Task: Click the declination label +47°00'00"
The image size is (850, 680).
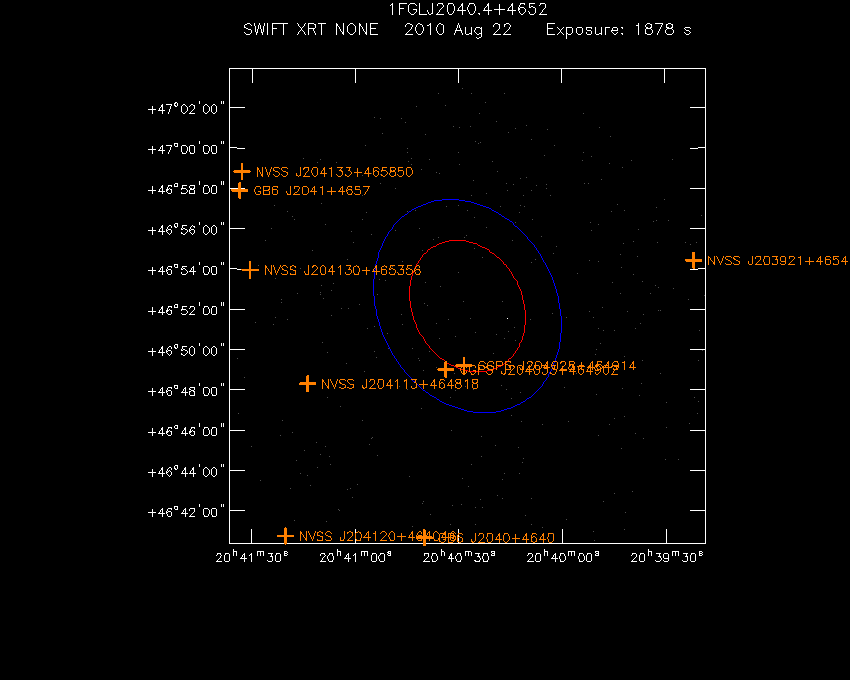Action: click(x=186, y=149)
